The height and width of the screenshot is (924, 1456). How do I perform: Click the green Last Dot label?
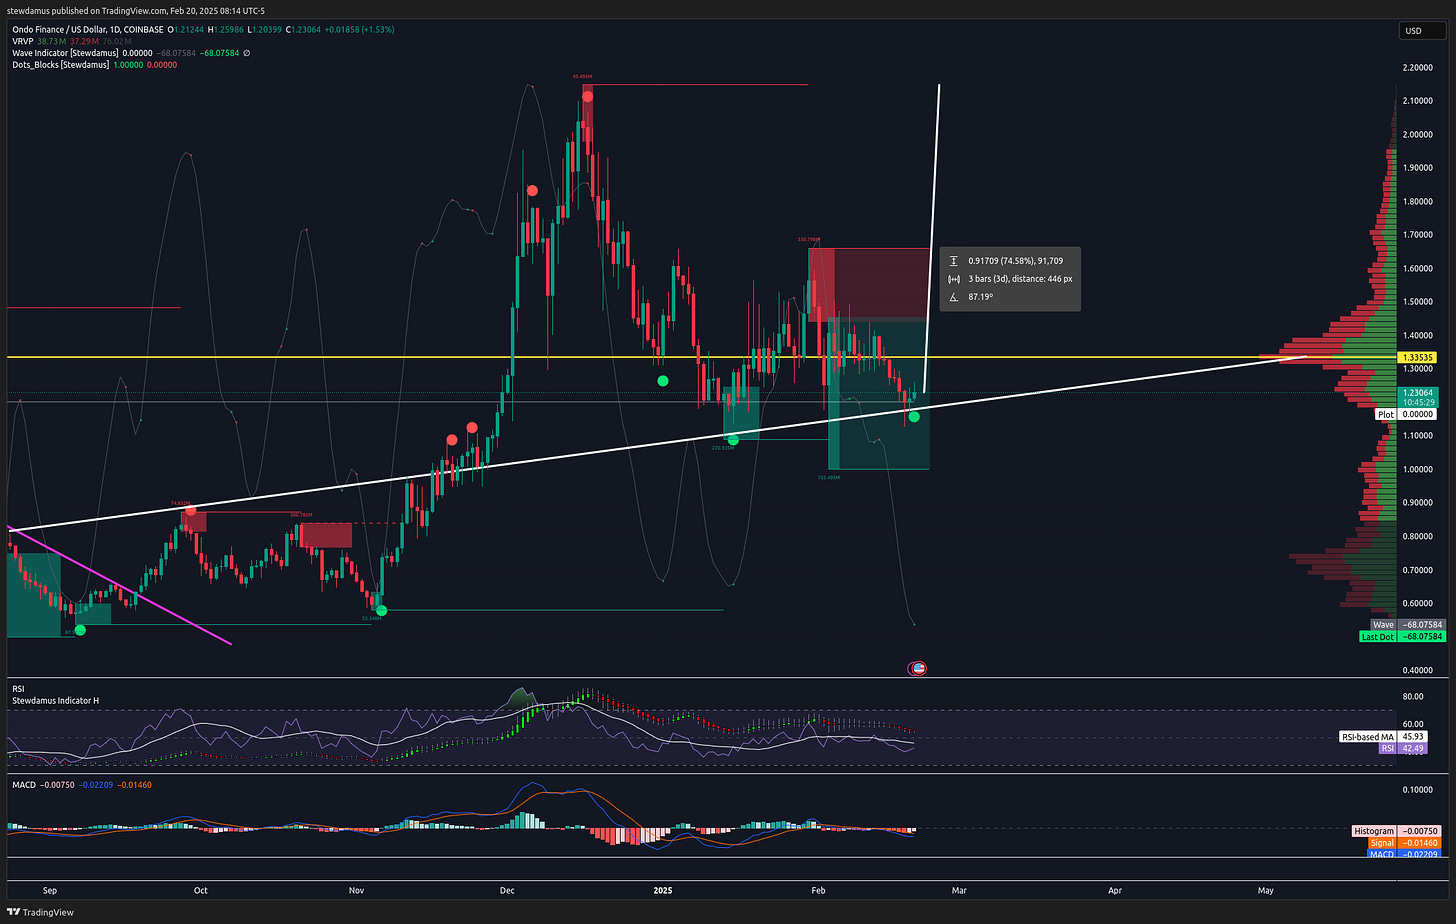tap(1402, 636)
